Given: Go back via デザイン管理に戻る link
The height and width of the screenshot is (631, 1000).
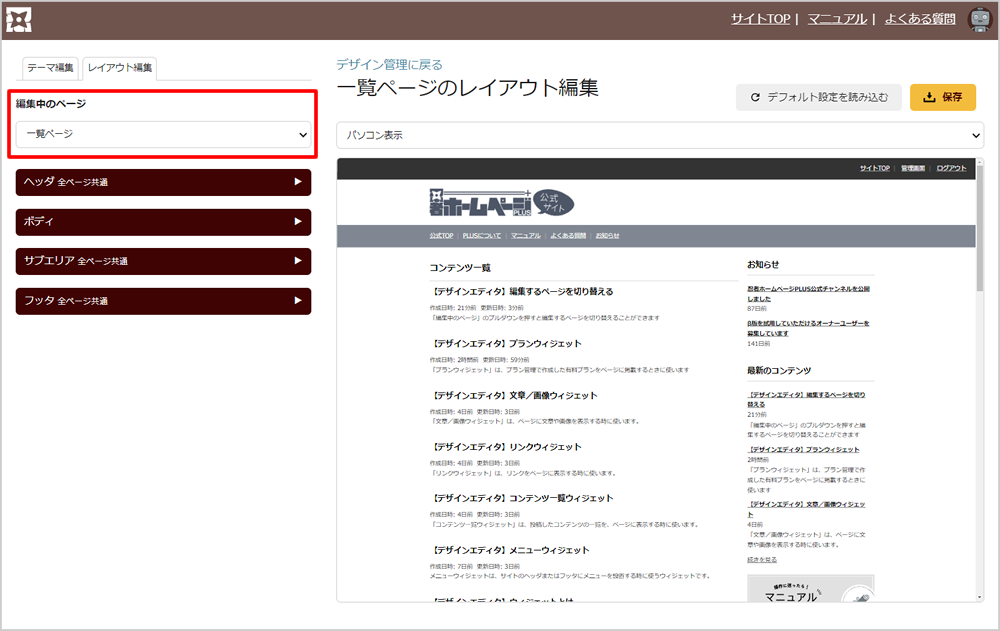Looking at the screenshot, I should (389, 64).
